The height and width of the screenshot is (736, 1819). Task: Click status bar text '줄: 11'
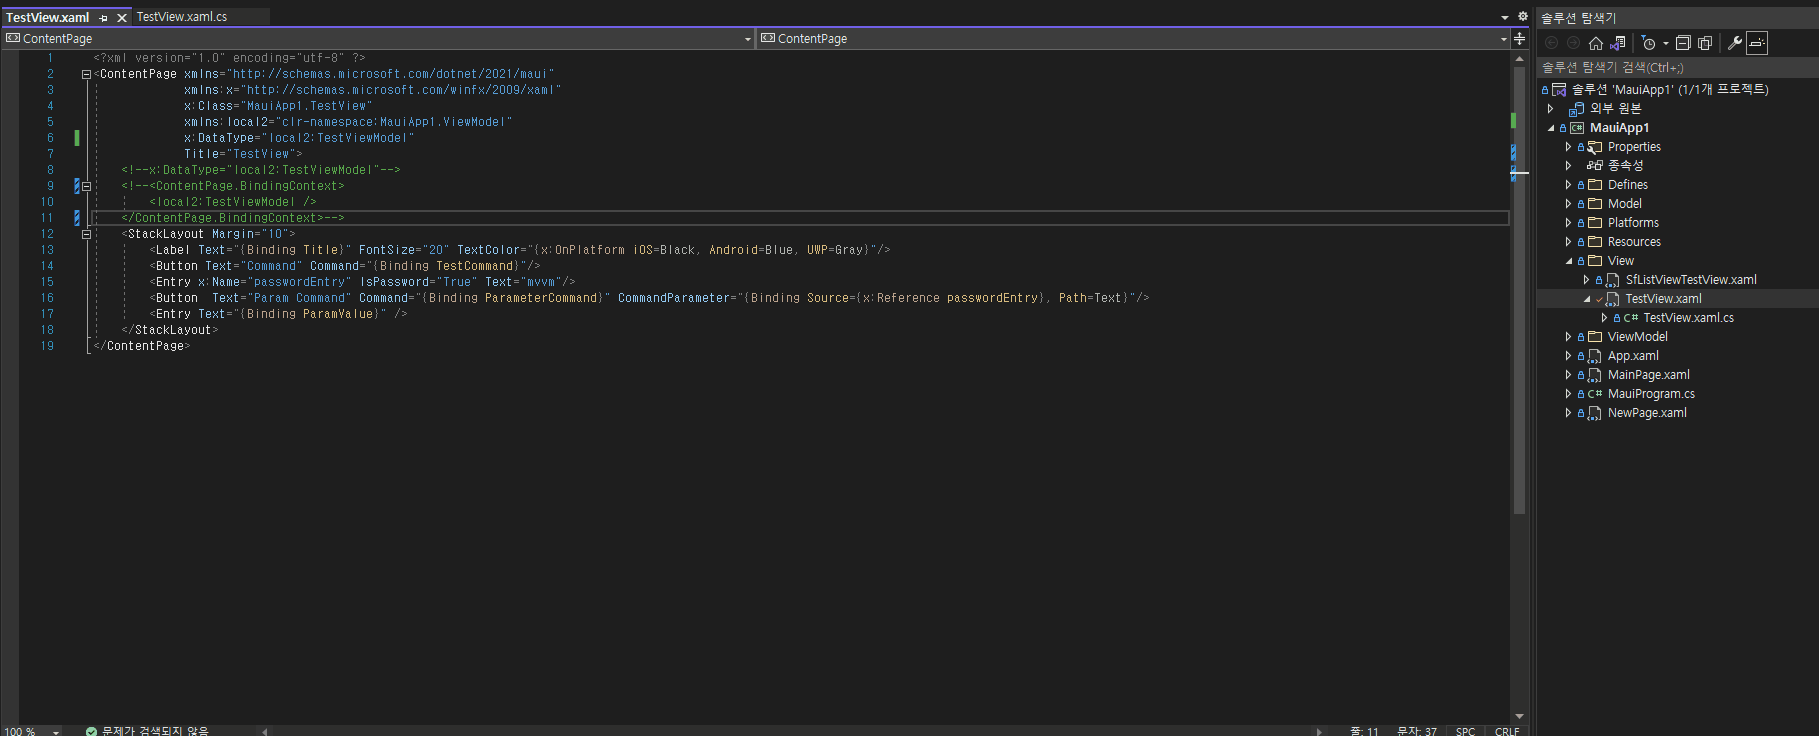point(1364,731)
